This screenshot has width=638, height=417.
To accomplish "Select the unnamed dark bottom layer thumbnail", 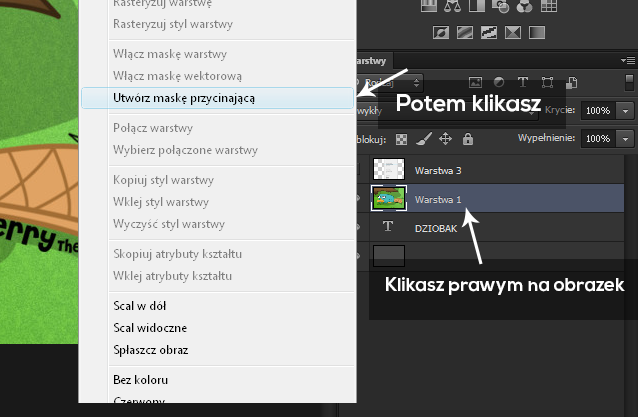I will tap(389, 256).
